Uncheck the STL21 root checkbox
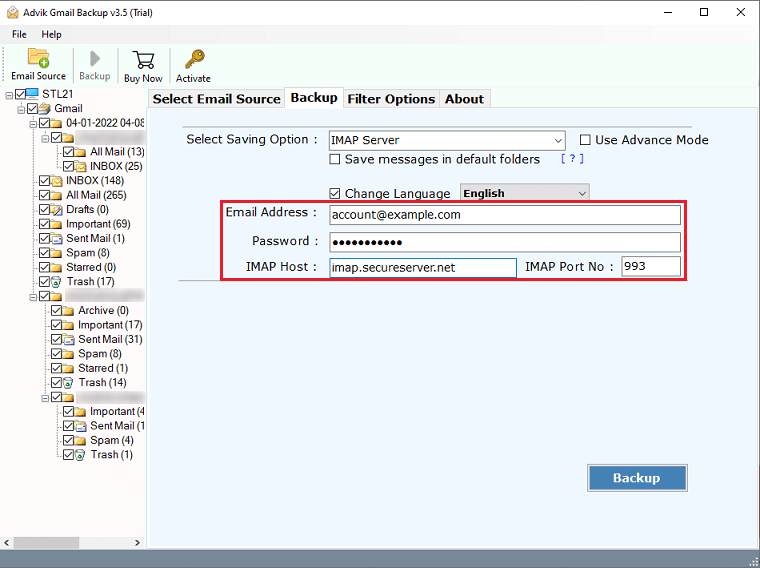Image resolution: width=760 pixels, height=568 pixels. click(20, 94)
